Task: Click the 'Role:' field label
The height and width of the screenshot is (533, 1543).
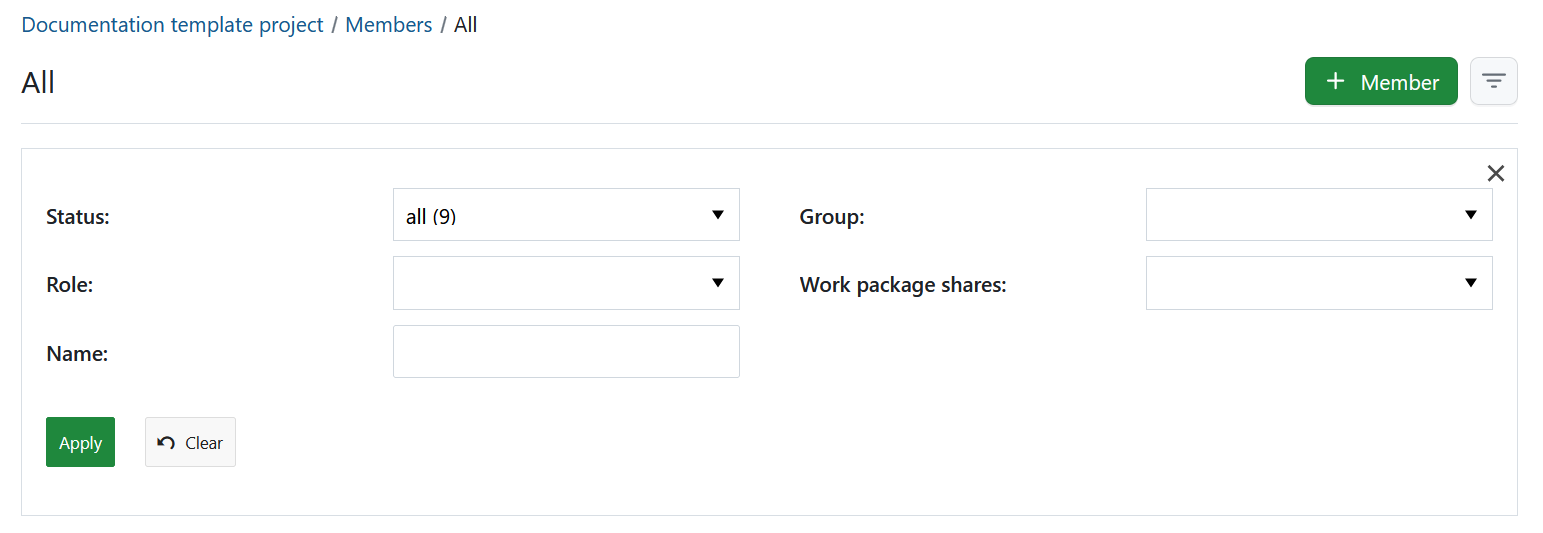Action: (x=69, y=285)
